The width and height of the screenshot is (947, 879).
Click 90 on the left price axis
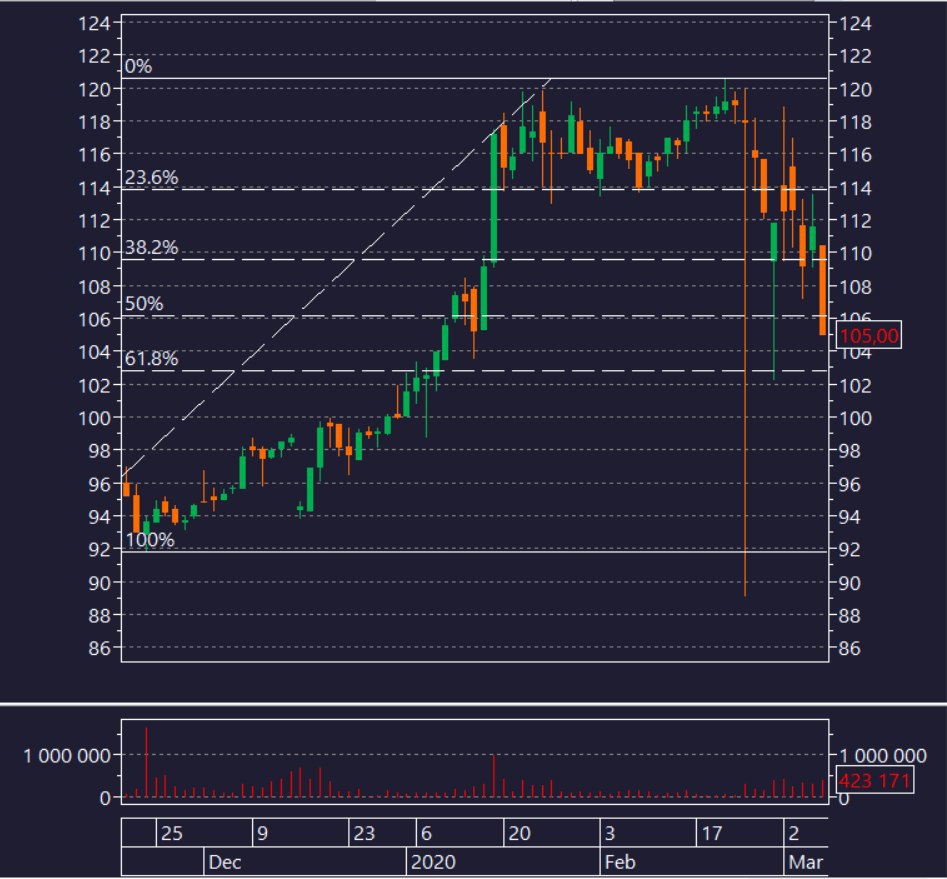tap(100, 583)
